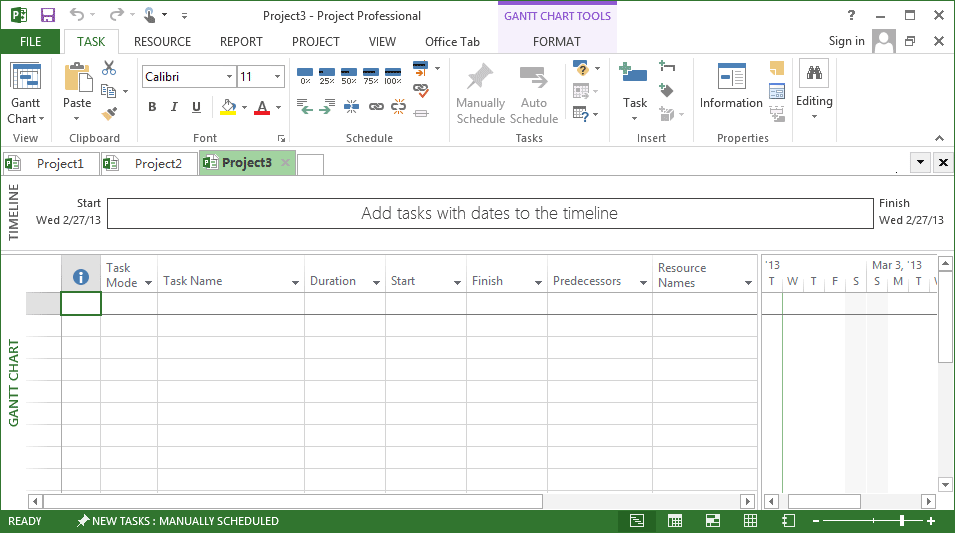Toggle Italic text style
Viewport: 955px width, 533px height.
[x=174, y=107]
